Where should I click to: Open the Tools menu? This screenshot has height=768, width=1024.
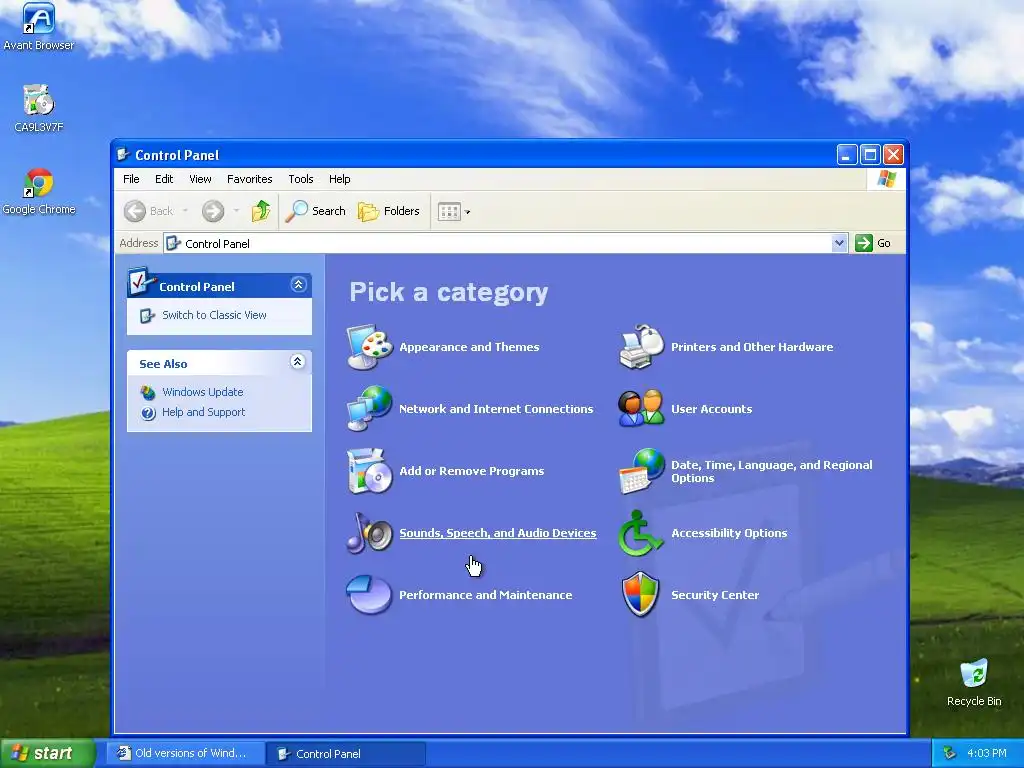pos(300,179)
